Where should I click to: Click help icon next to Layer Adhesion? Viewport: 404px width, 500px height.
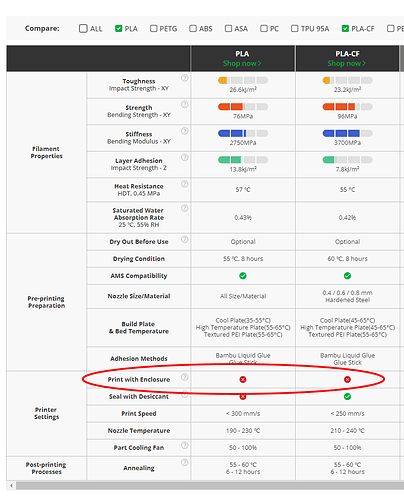184,157
